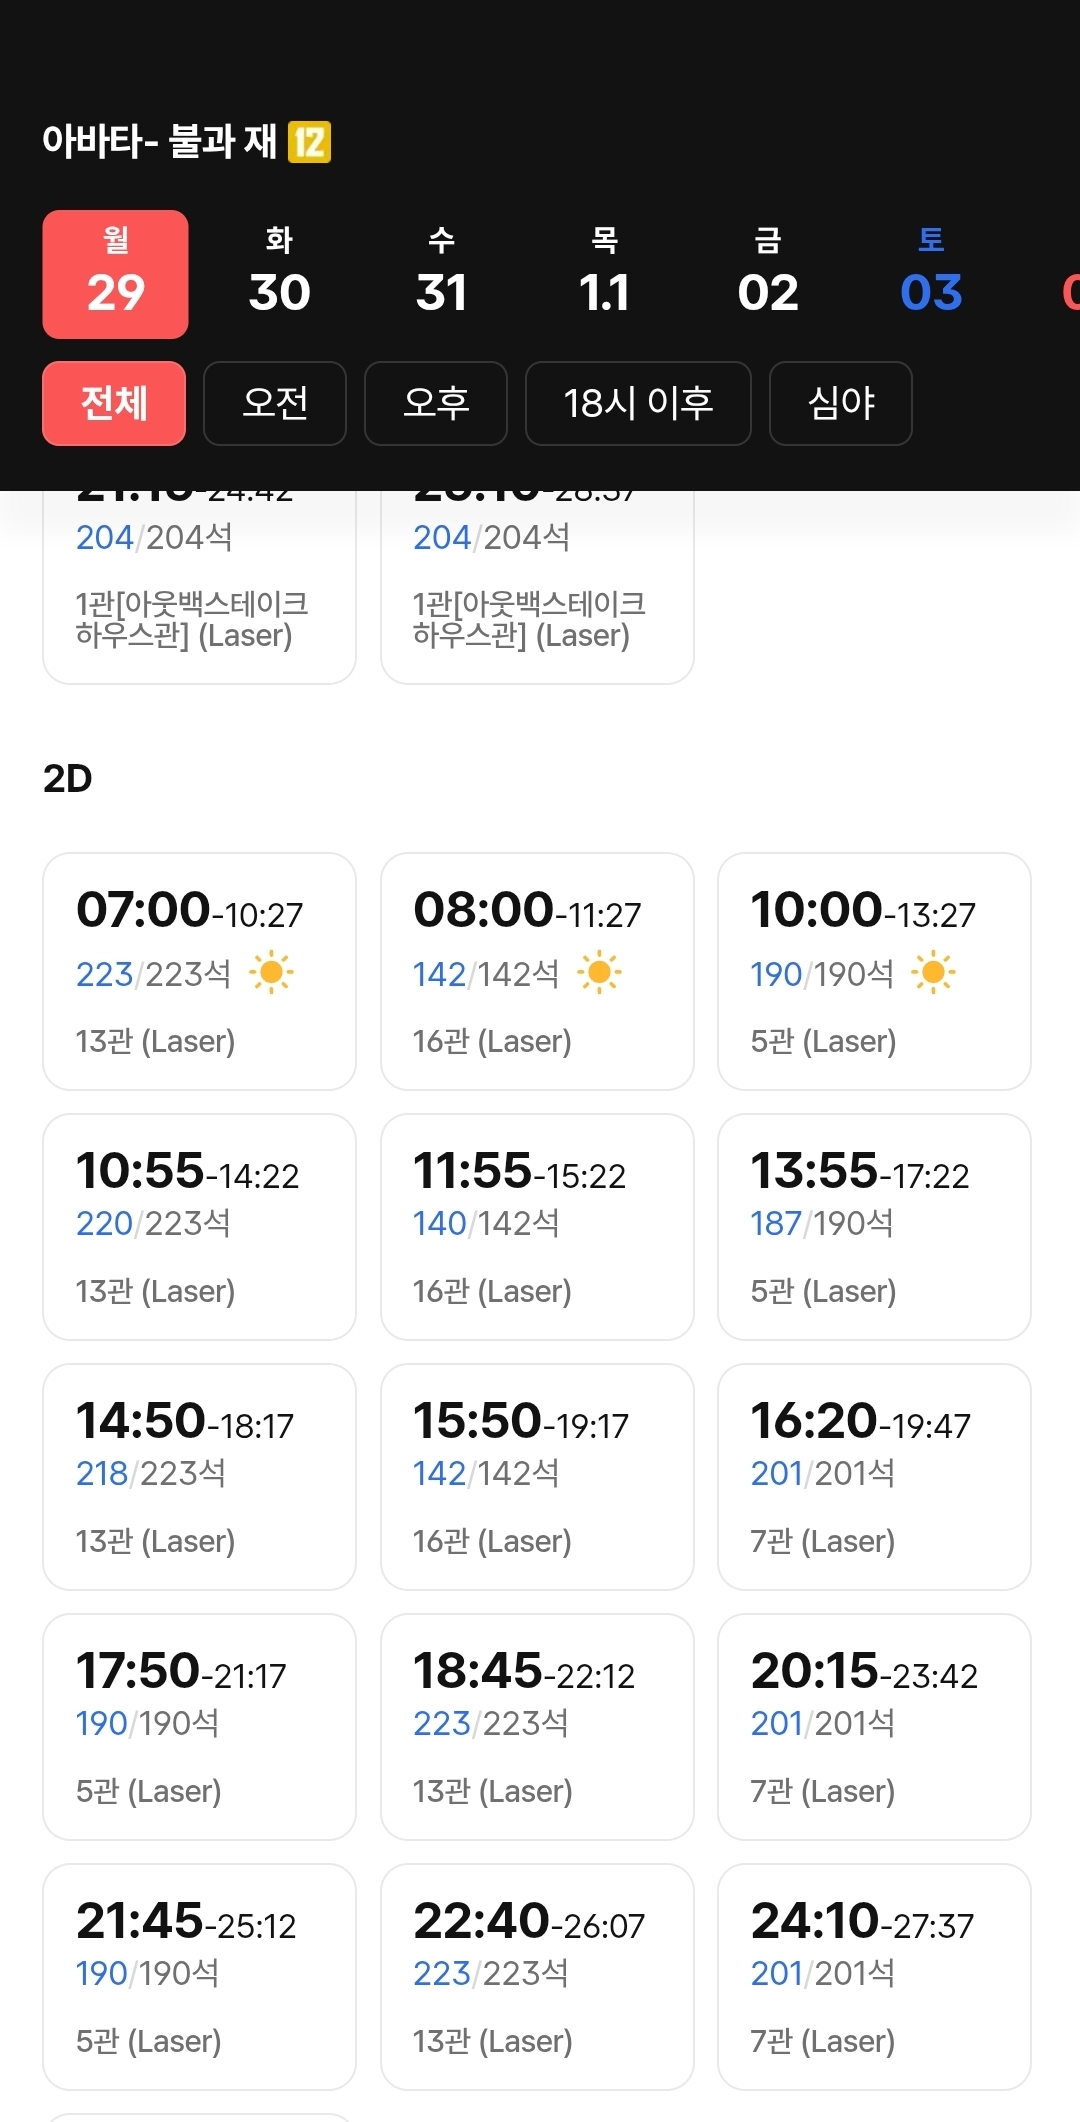Select Thursday 1.1 date
Image resolution: width=1080 pixels, height=2122 pixels.
[x=604, y=275]
